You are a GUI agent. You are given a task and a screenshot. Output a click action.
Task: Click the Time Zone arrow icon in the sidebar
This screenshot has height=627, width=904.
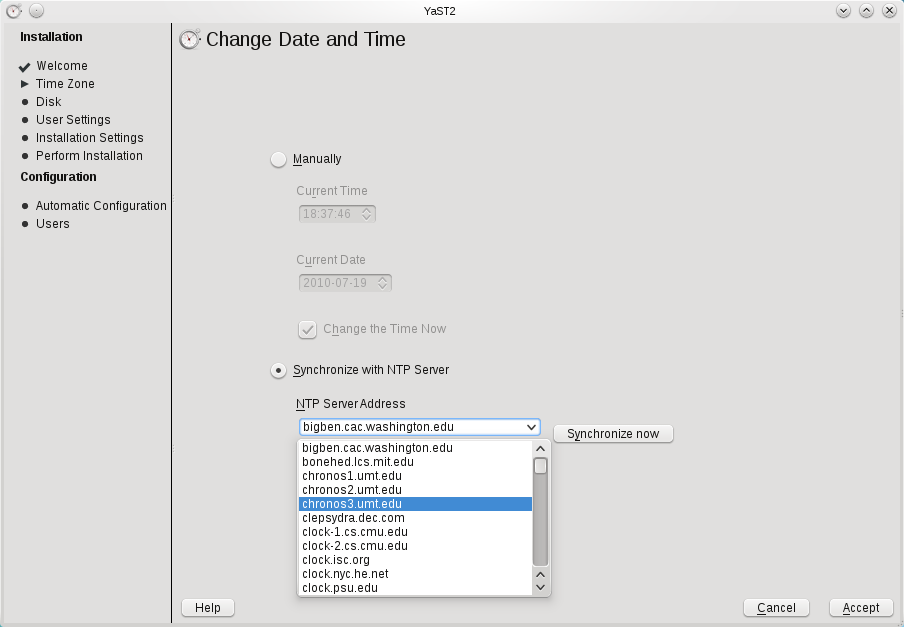click(25, 84)
